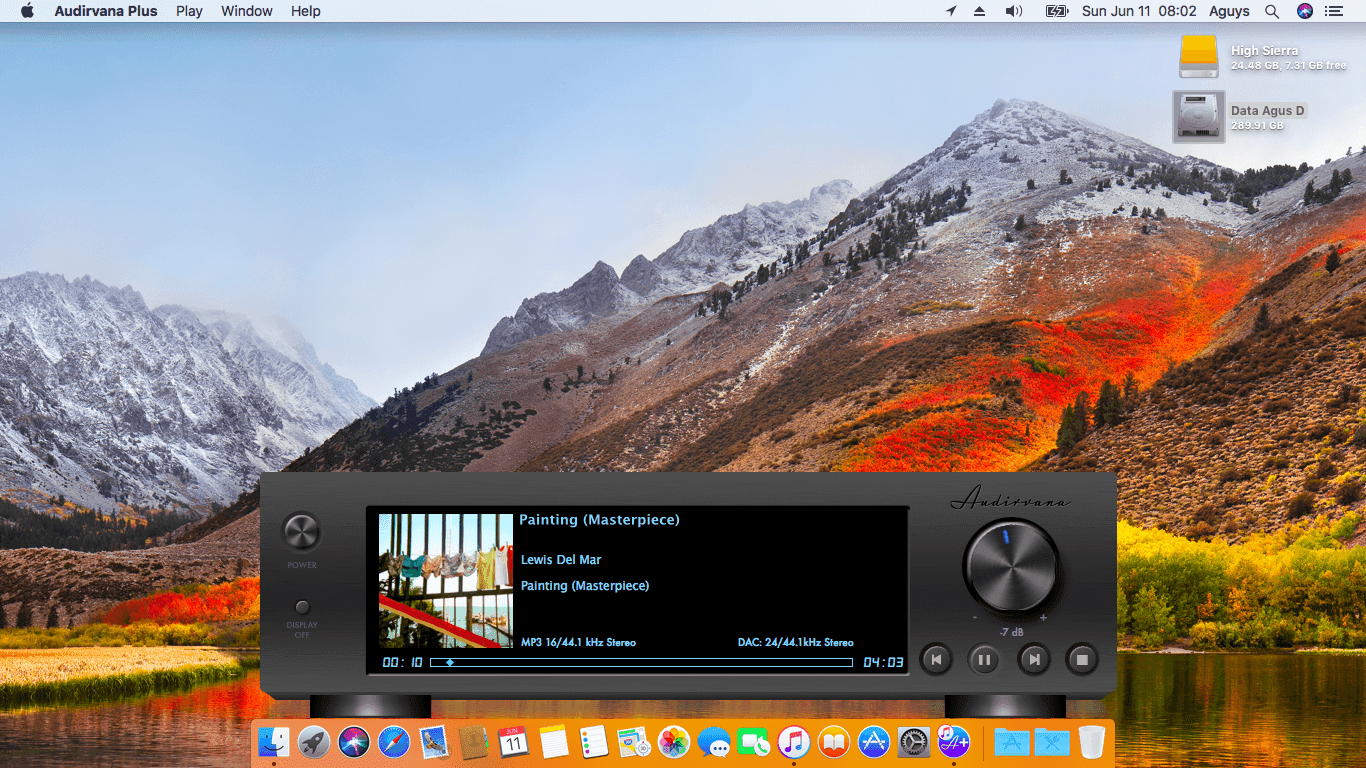The image size is (1366, 768).
Task: Click the battery charging status icon
Action: (1057, 11)
